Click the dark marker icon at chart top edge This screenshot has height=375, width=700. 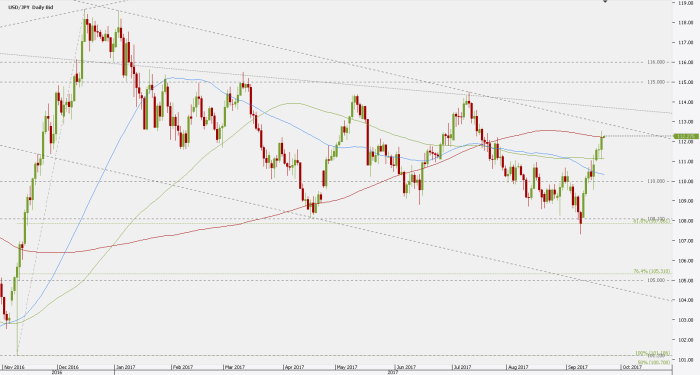click(x=605, y=1)
